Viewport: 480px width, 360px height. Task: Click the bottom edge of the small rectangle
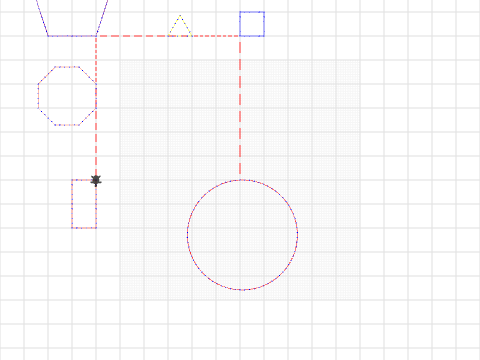pos(84,228)
